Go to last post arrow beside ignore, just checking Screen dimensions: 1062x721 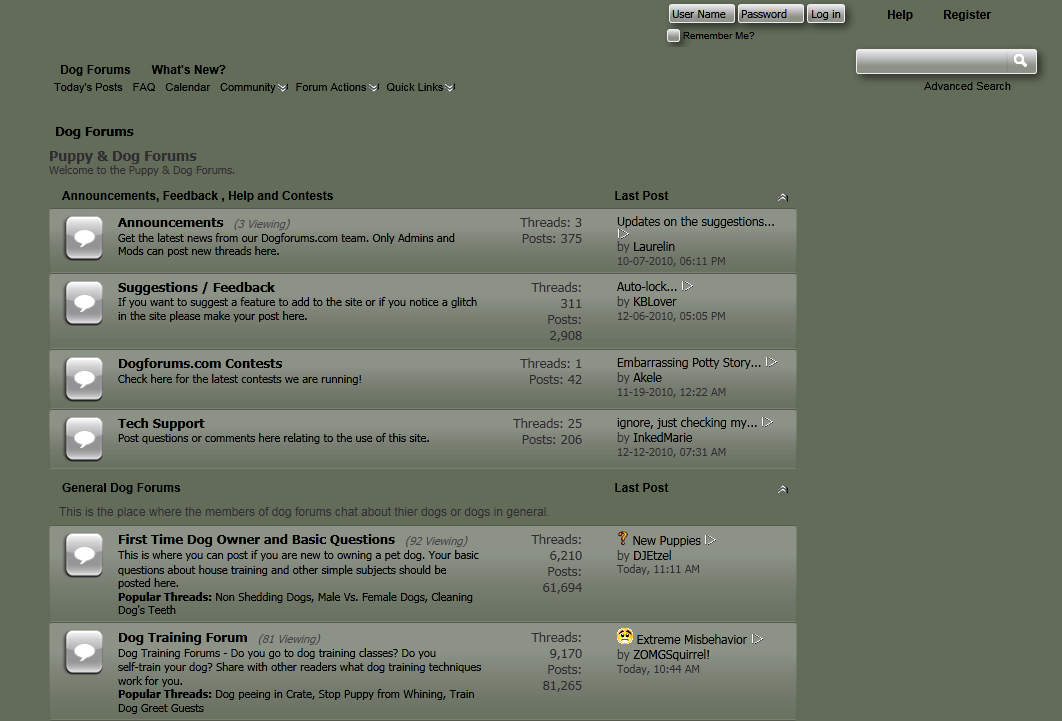pyautogui.click(x=767, y=422)
